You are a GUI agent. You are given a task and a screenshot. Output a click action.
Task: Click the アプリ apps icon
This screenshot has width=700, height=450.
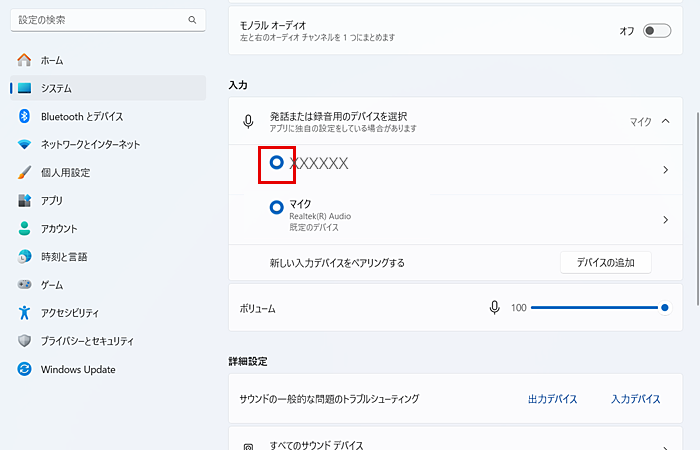24,200
